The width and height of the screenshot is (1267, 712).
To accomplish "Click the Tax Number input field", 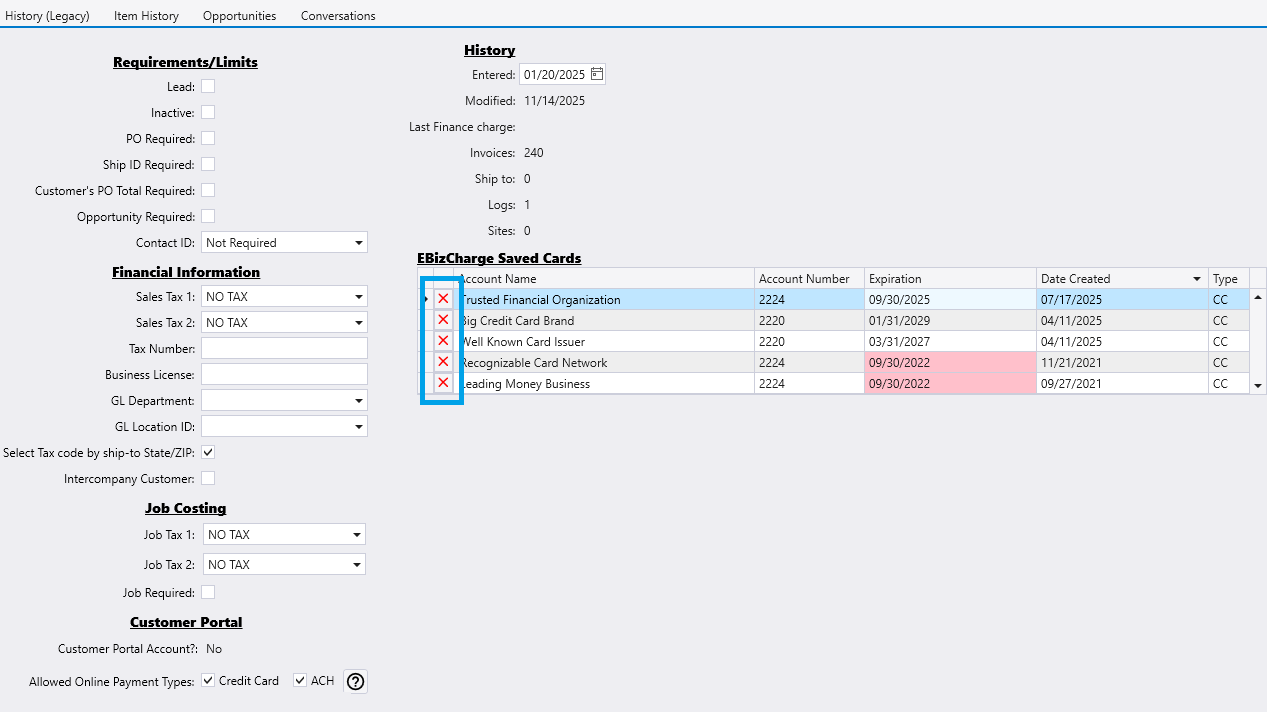I will [284, 348].
